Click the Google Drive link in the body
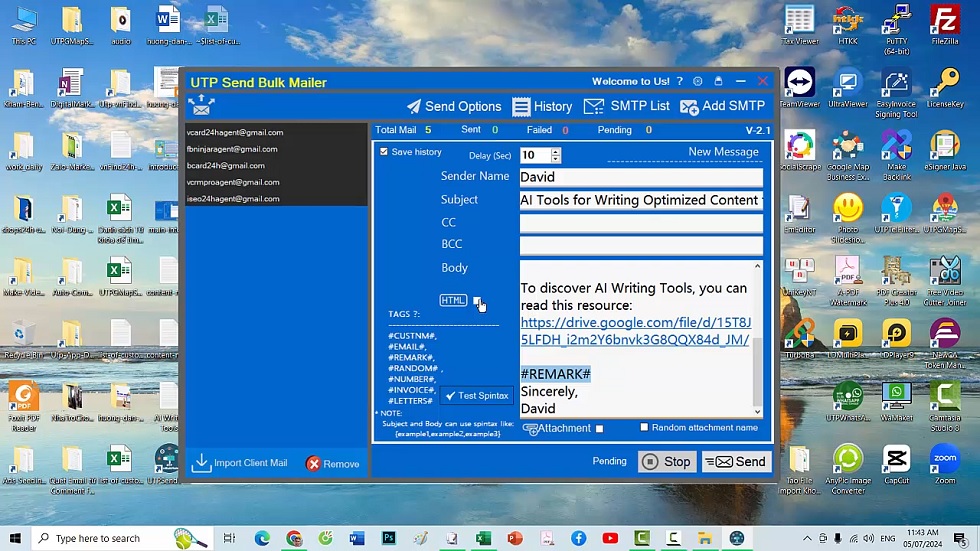This screenshot has height=551, width=980. pos(635,331)
